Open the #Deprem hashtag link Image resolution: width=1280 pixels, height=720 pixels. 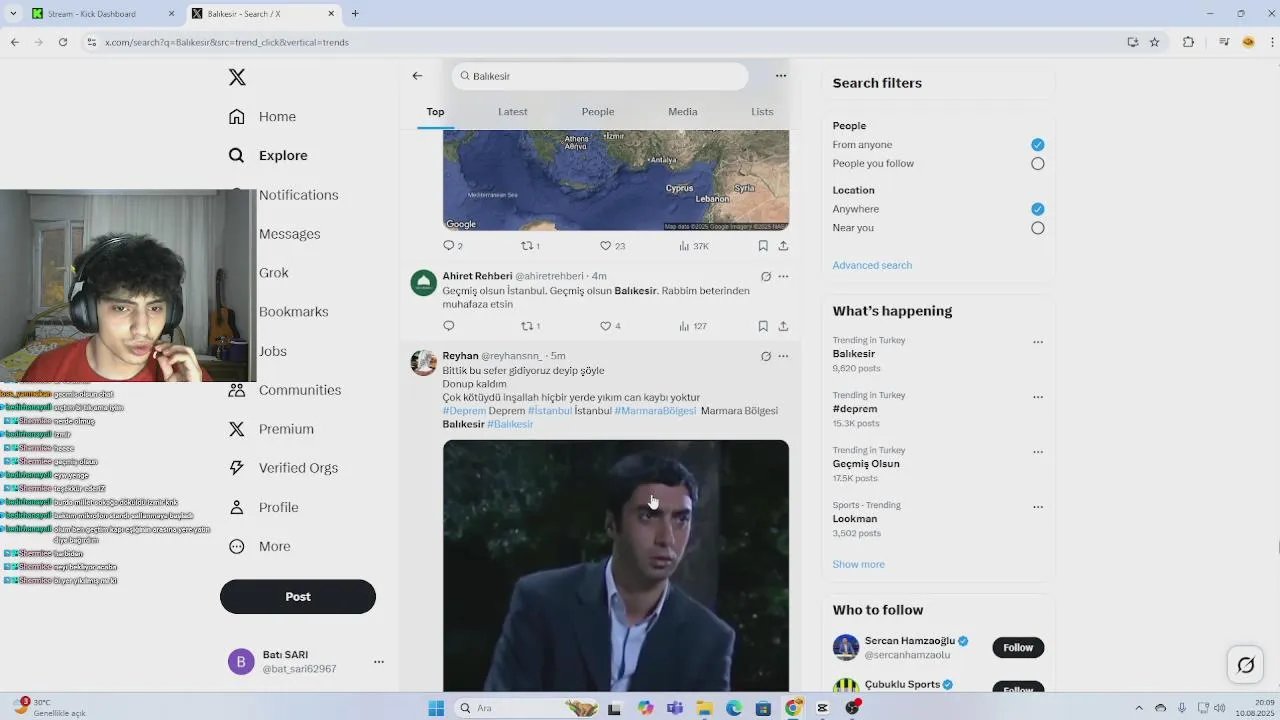(464, 411)
